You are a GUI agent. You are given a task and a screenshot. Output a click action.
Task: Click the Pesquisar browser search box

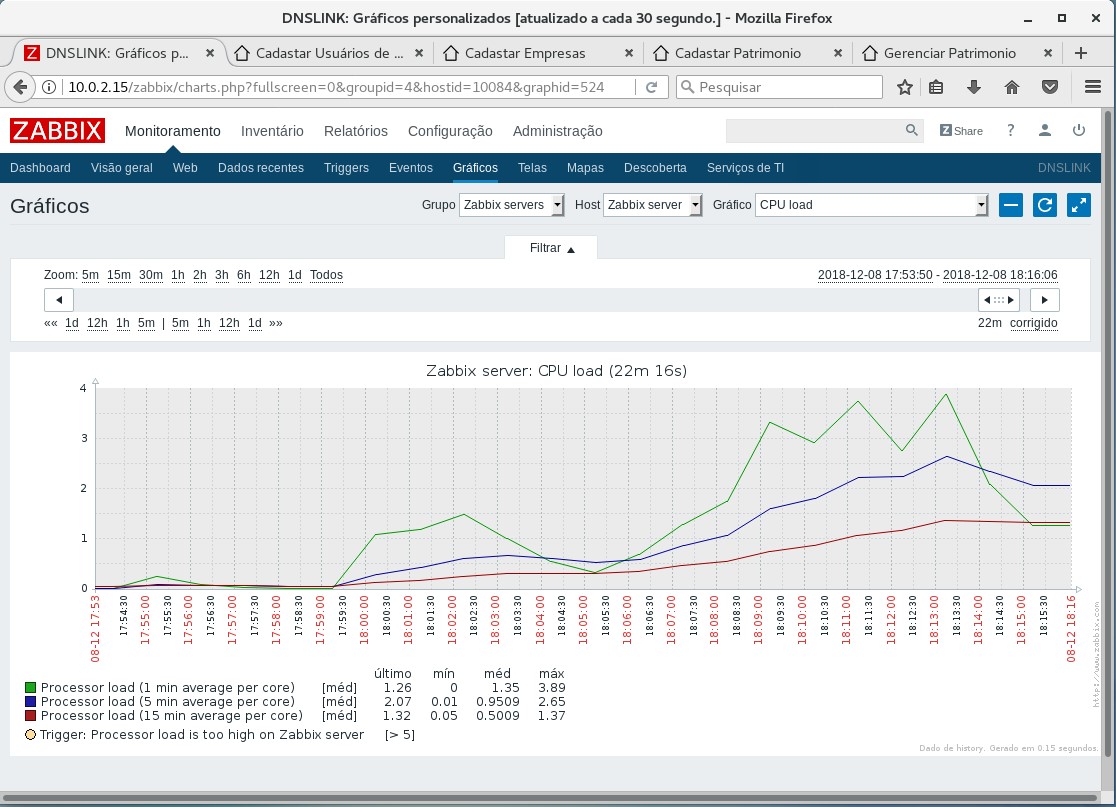click(x=779, y=87)
